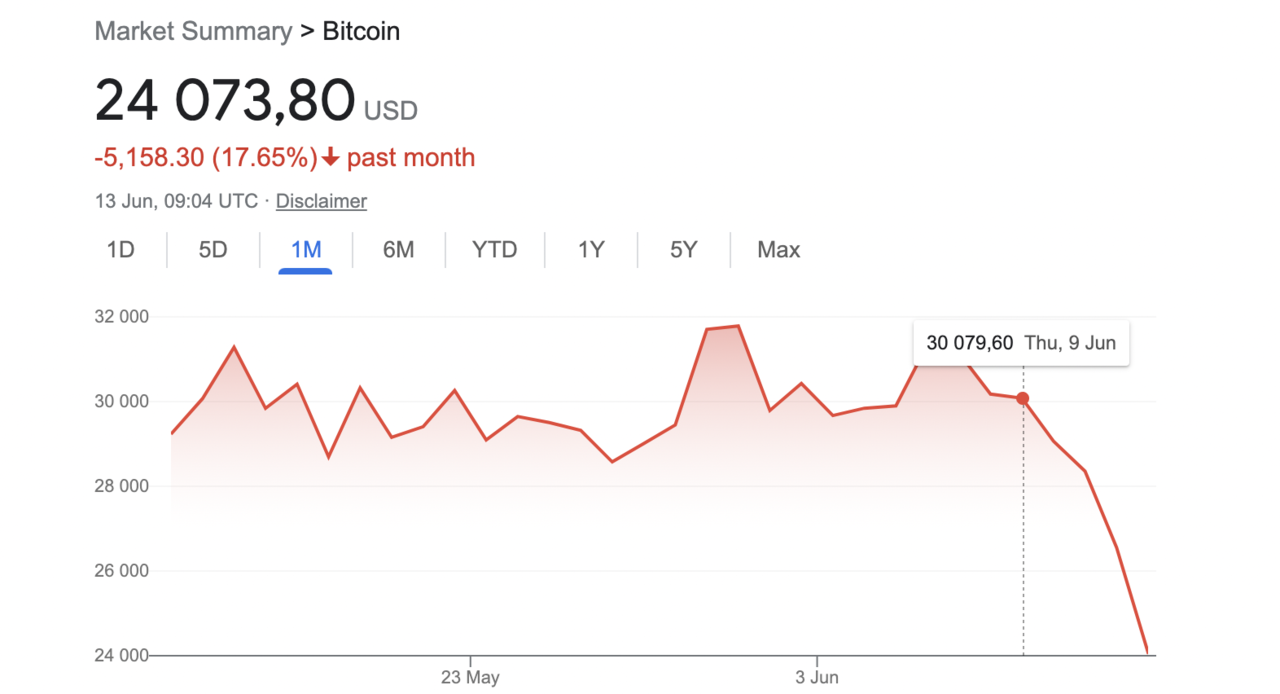The width and height of the screenshot is (1280, 694).
Task: Click the -5,158.30 (17.65%) change text
Action: click(x=205, y=158)
